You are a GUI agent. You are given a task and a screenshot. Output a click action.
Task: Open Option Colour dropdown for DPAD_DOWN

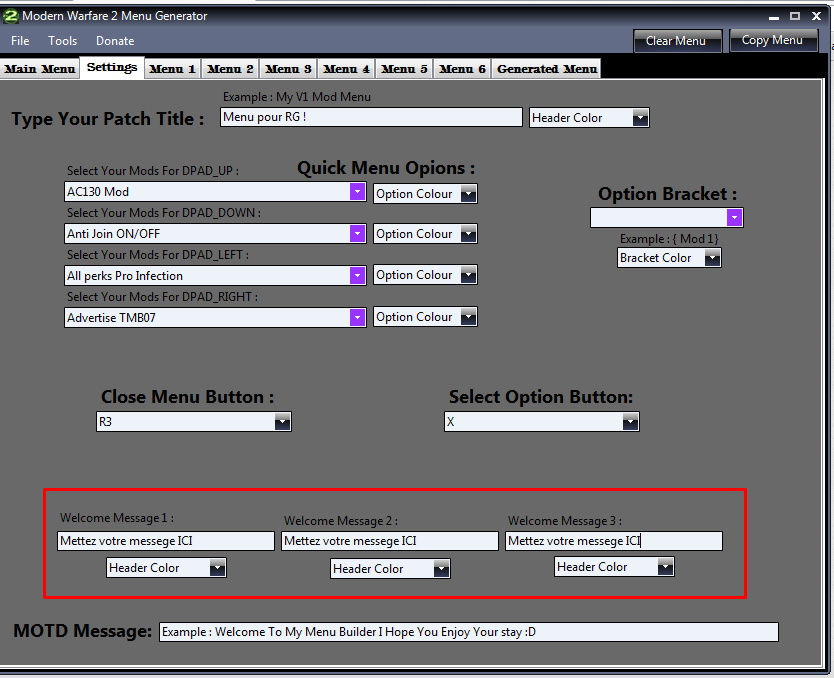425,234
